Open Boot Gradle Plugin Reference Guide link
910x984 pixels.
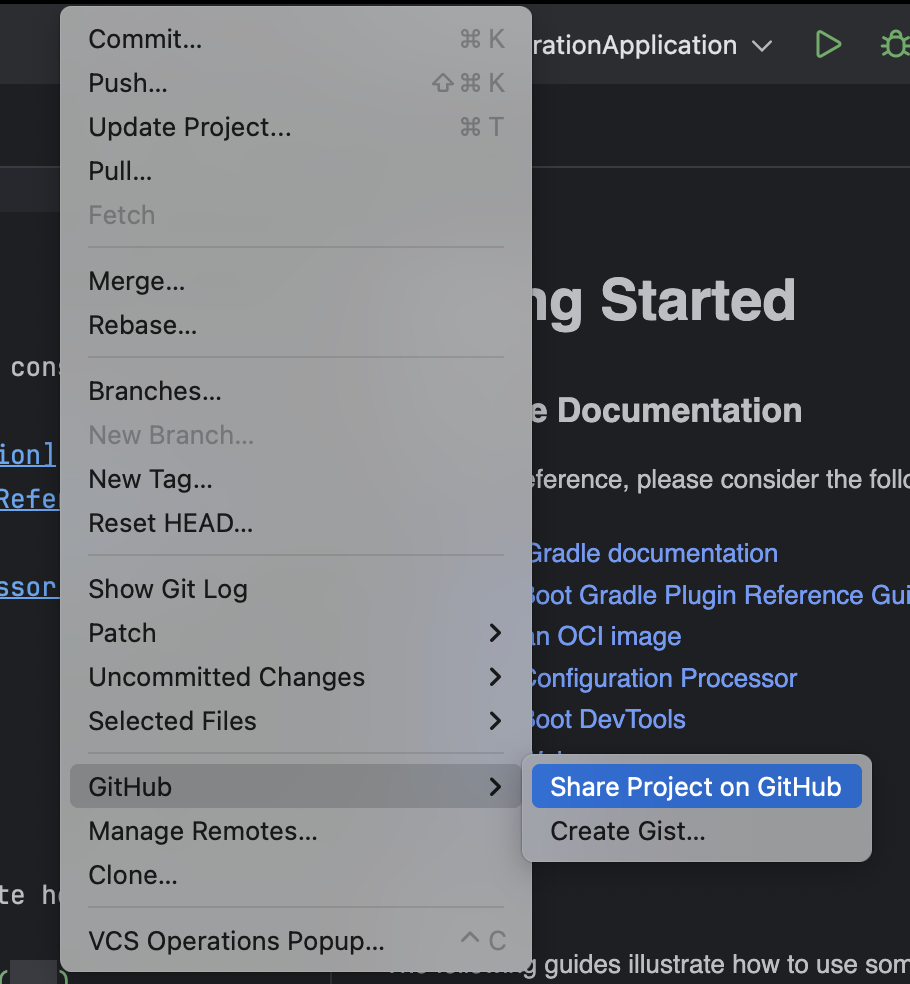click(720, 595)
